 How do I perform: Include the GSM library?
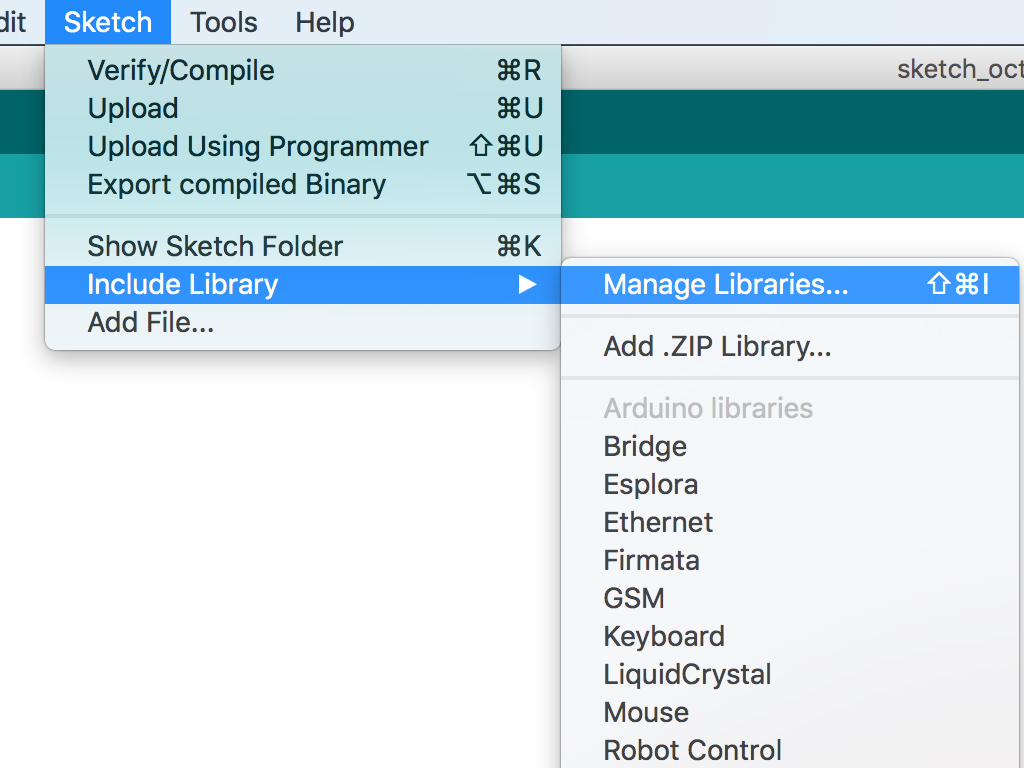(790, 598)
